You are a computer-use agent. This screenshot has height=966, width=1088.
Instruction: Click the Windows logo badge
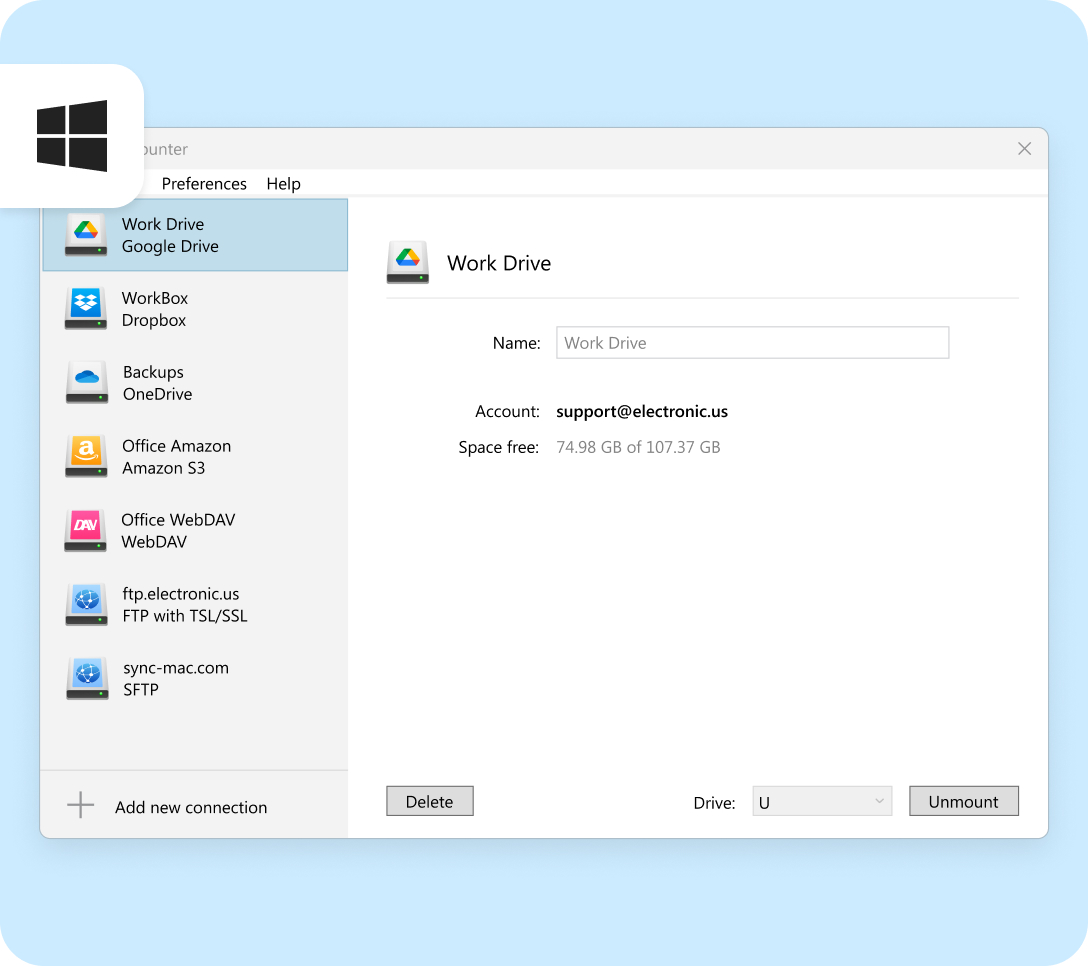click(72, 136)
